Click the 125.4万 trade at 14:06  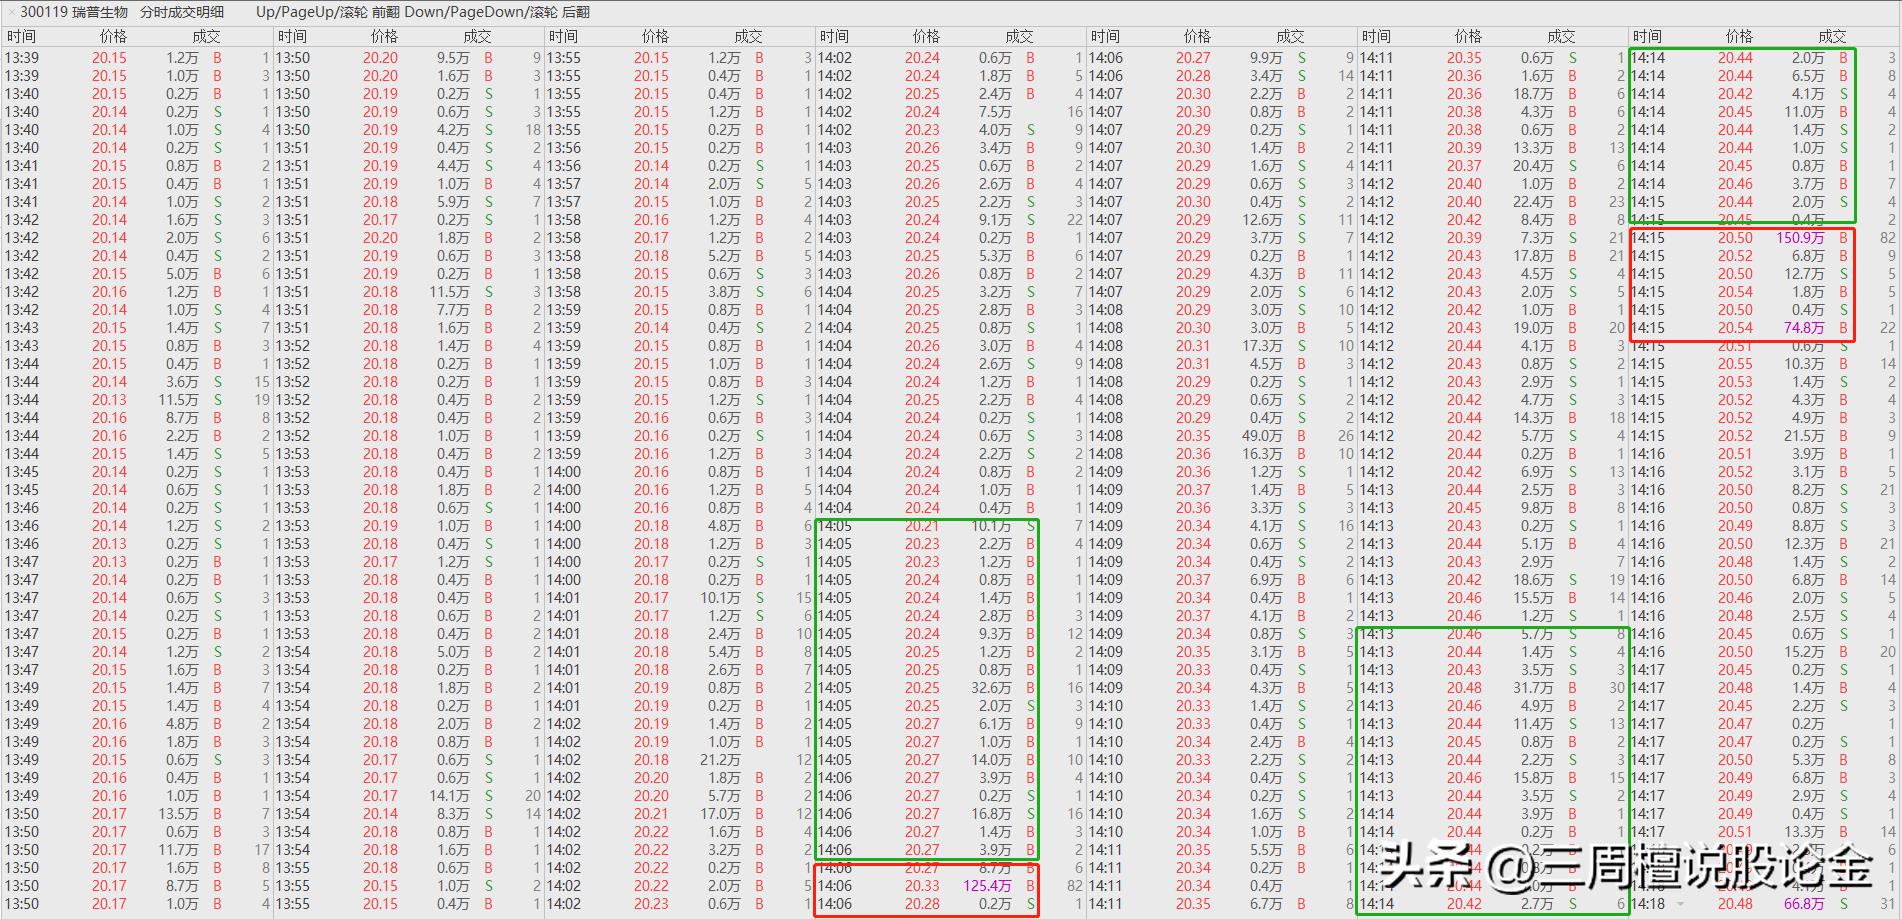pos(987,886)
